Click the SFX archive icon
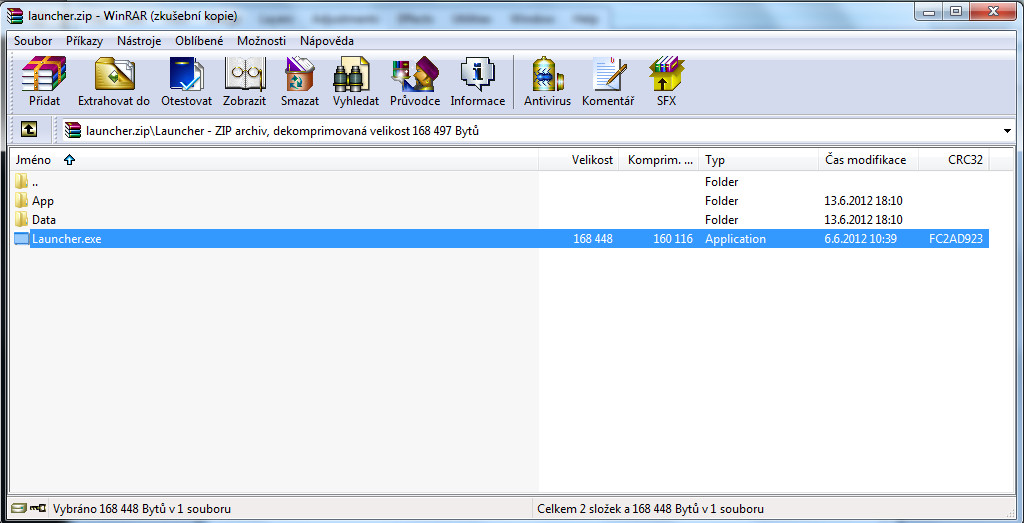 tap(667, 74)
